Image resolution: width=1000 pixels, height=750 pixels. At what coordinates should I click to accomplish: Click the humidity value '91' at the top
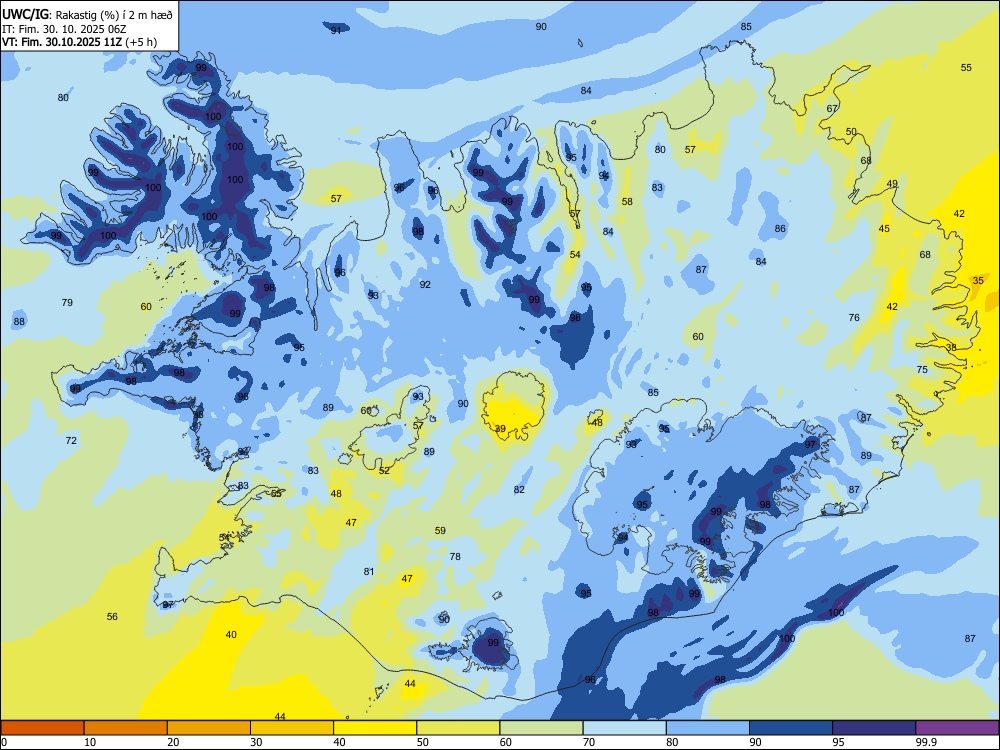[x=336, y=31]
